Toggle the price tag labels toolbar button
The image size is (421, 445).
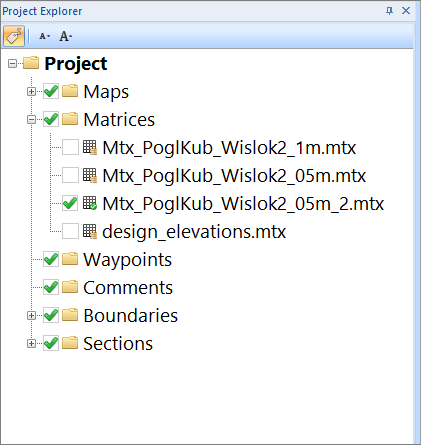(14, 36)
